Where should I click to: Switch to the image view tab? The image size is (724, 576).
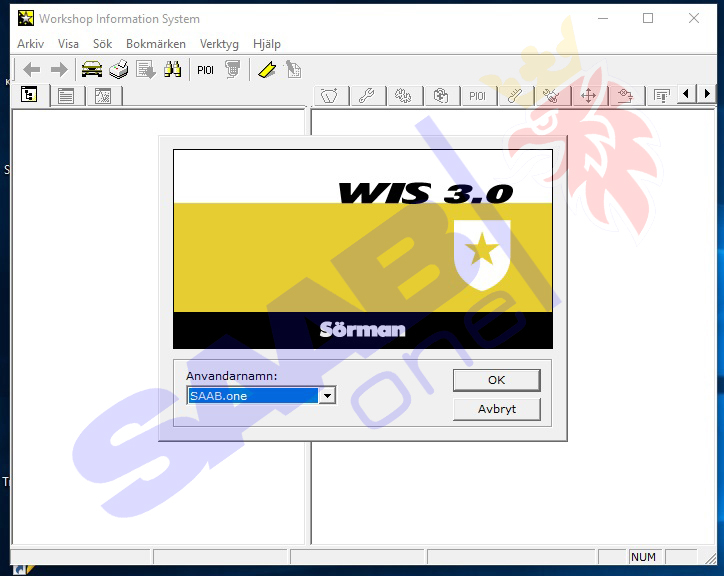coord(102,95)
